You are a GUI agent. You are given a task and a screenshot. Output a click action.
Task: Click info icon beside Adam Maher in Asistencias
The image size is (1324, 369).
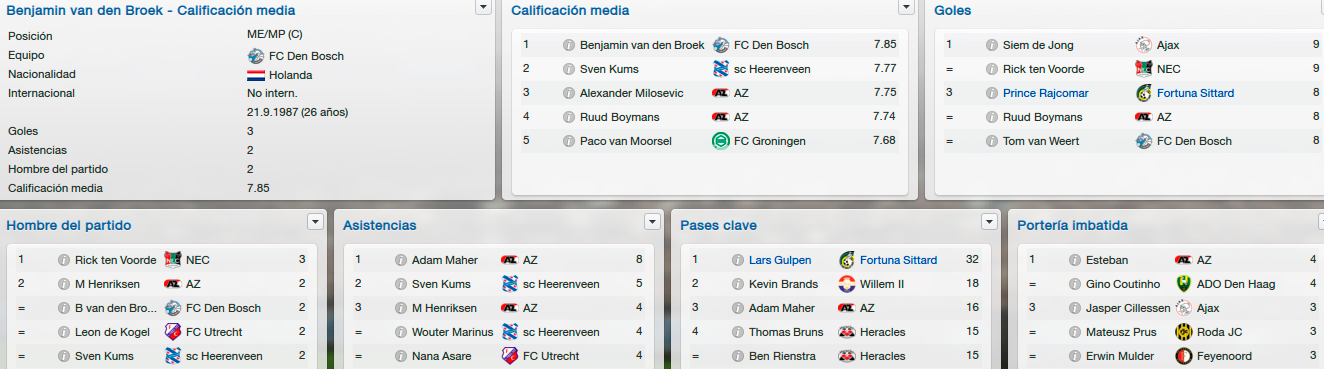tap(401, 260)
